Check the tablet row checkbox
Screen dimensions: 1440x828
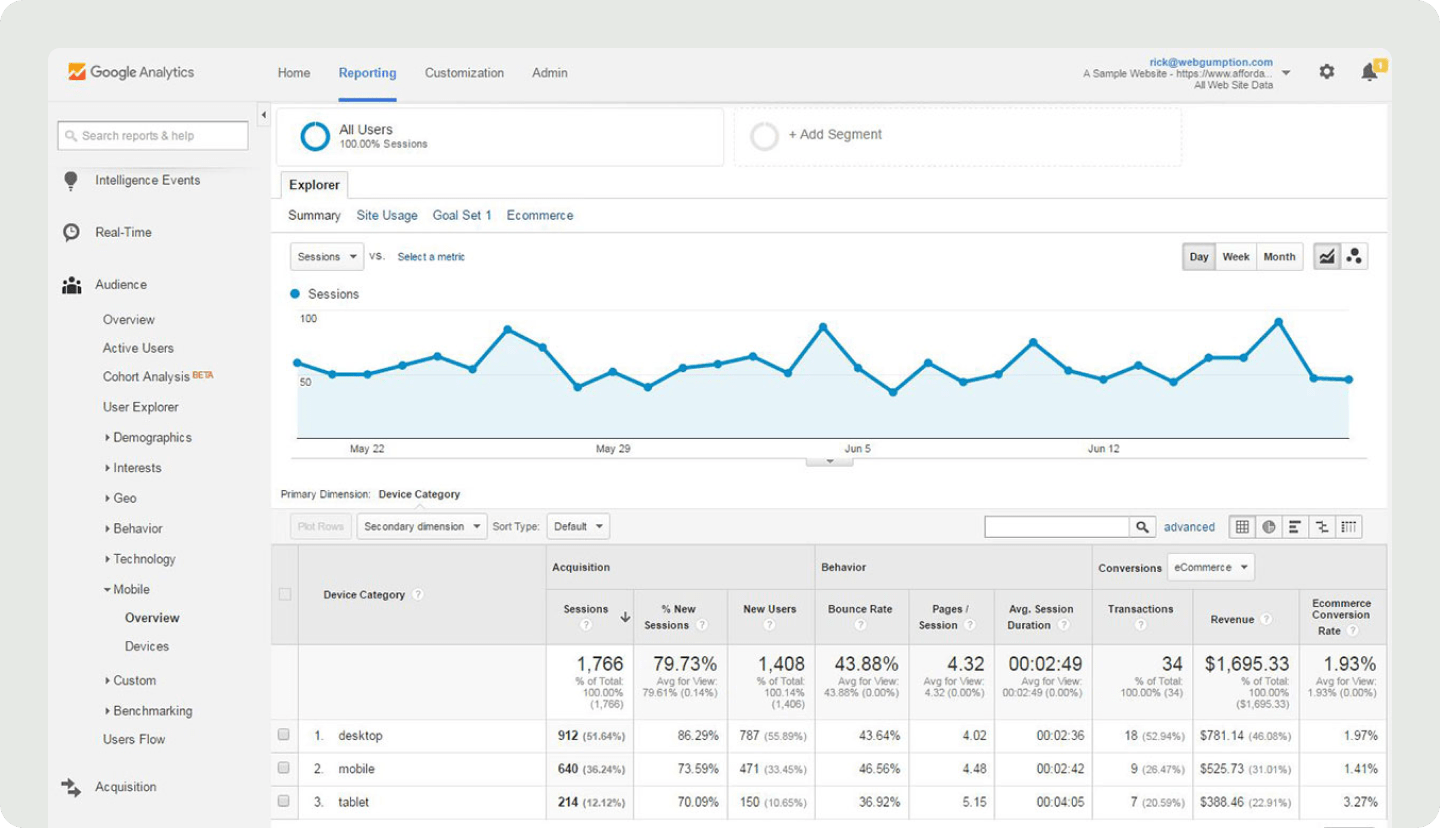click(x=285, y=802)
